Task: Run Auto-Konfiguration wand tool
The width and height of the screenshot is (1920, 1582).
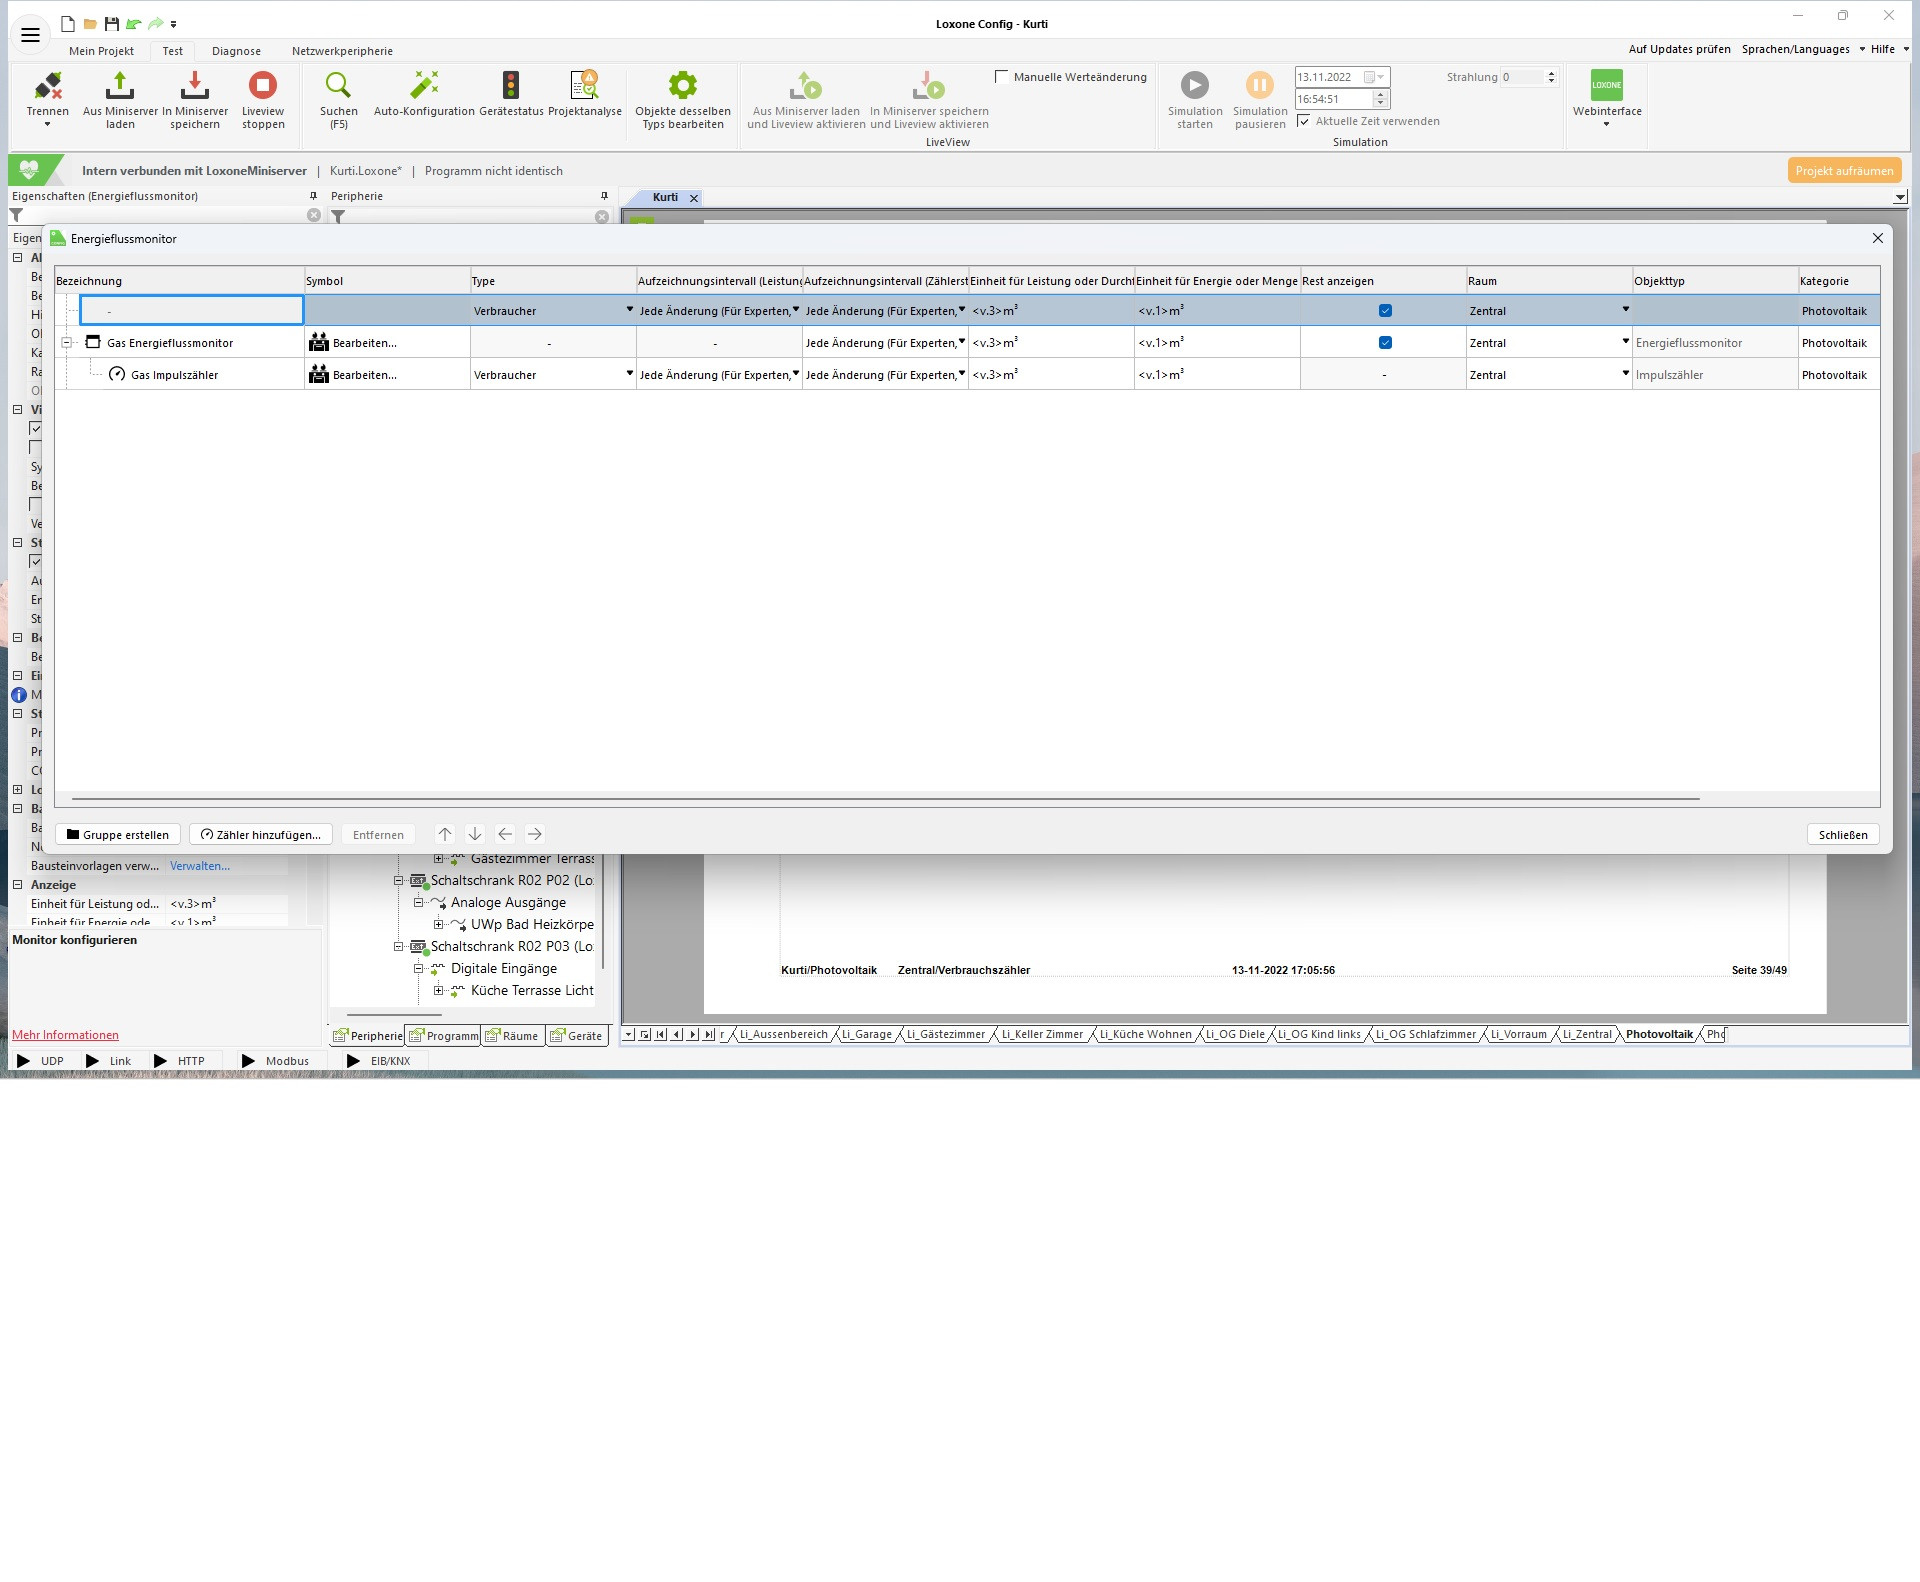Action: pyautogui.click(x=424, y=87)
